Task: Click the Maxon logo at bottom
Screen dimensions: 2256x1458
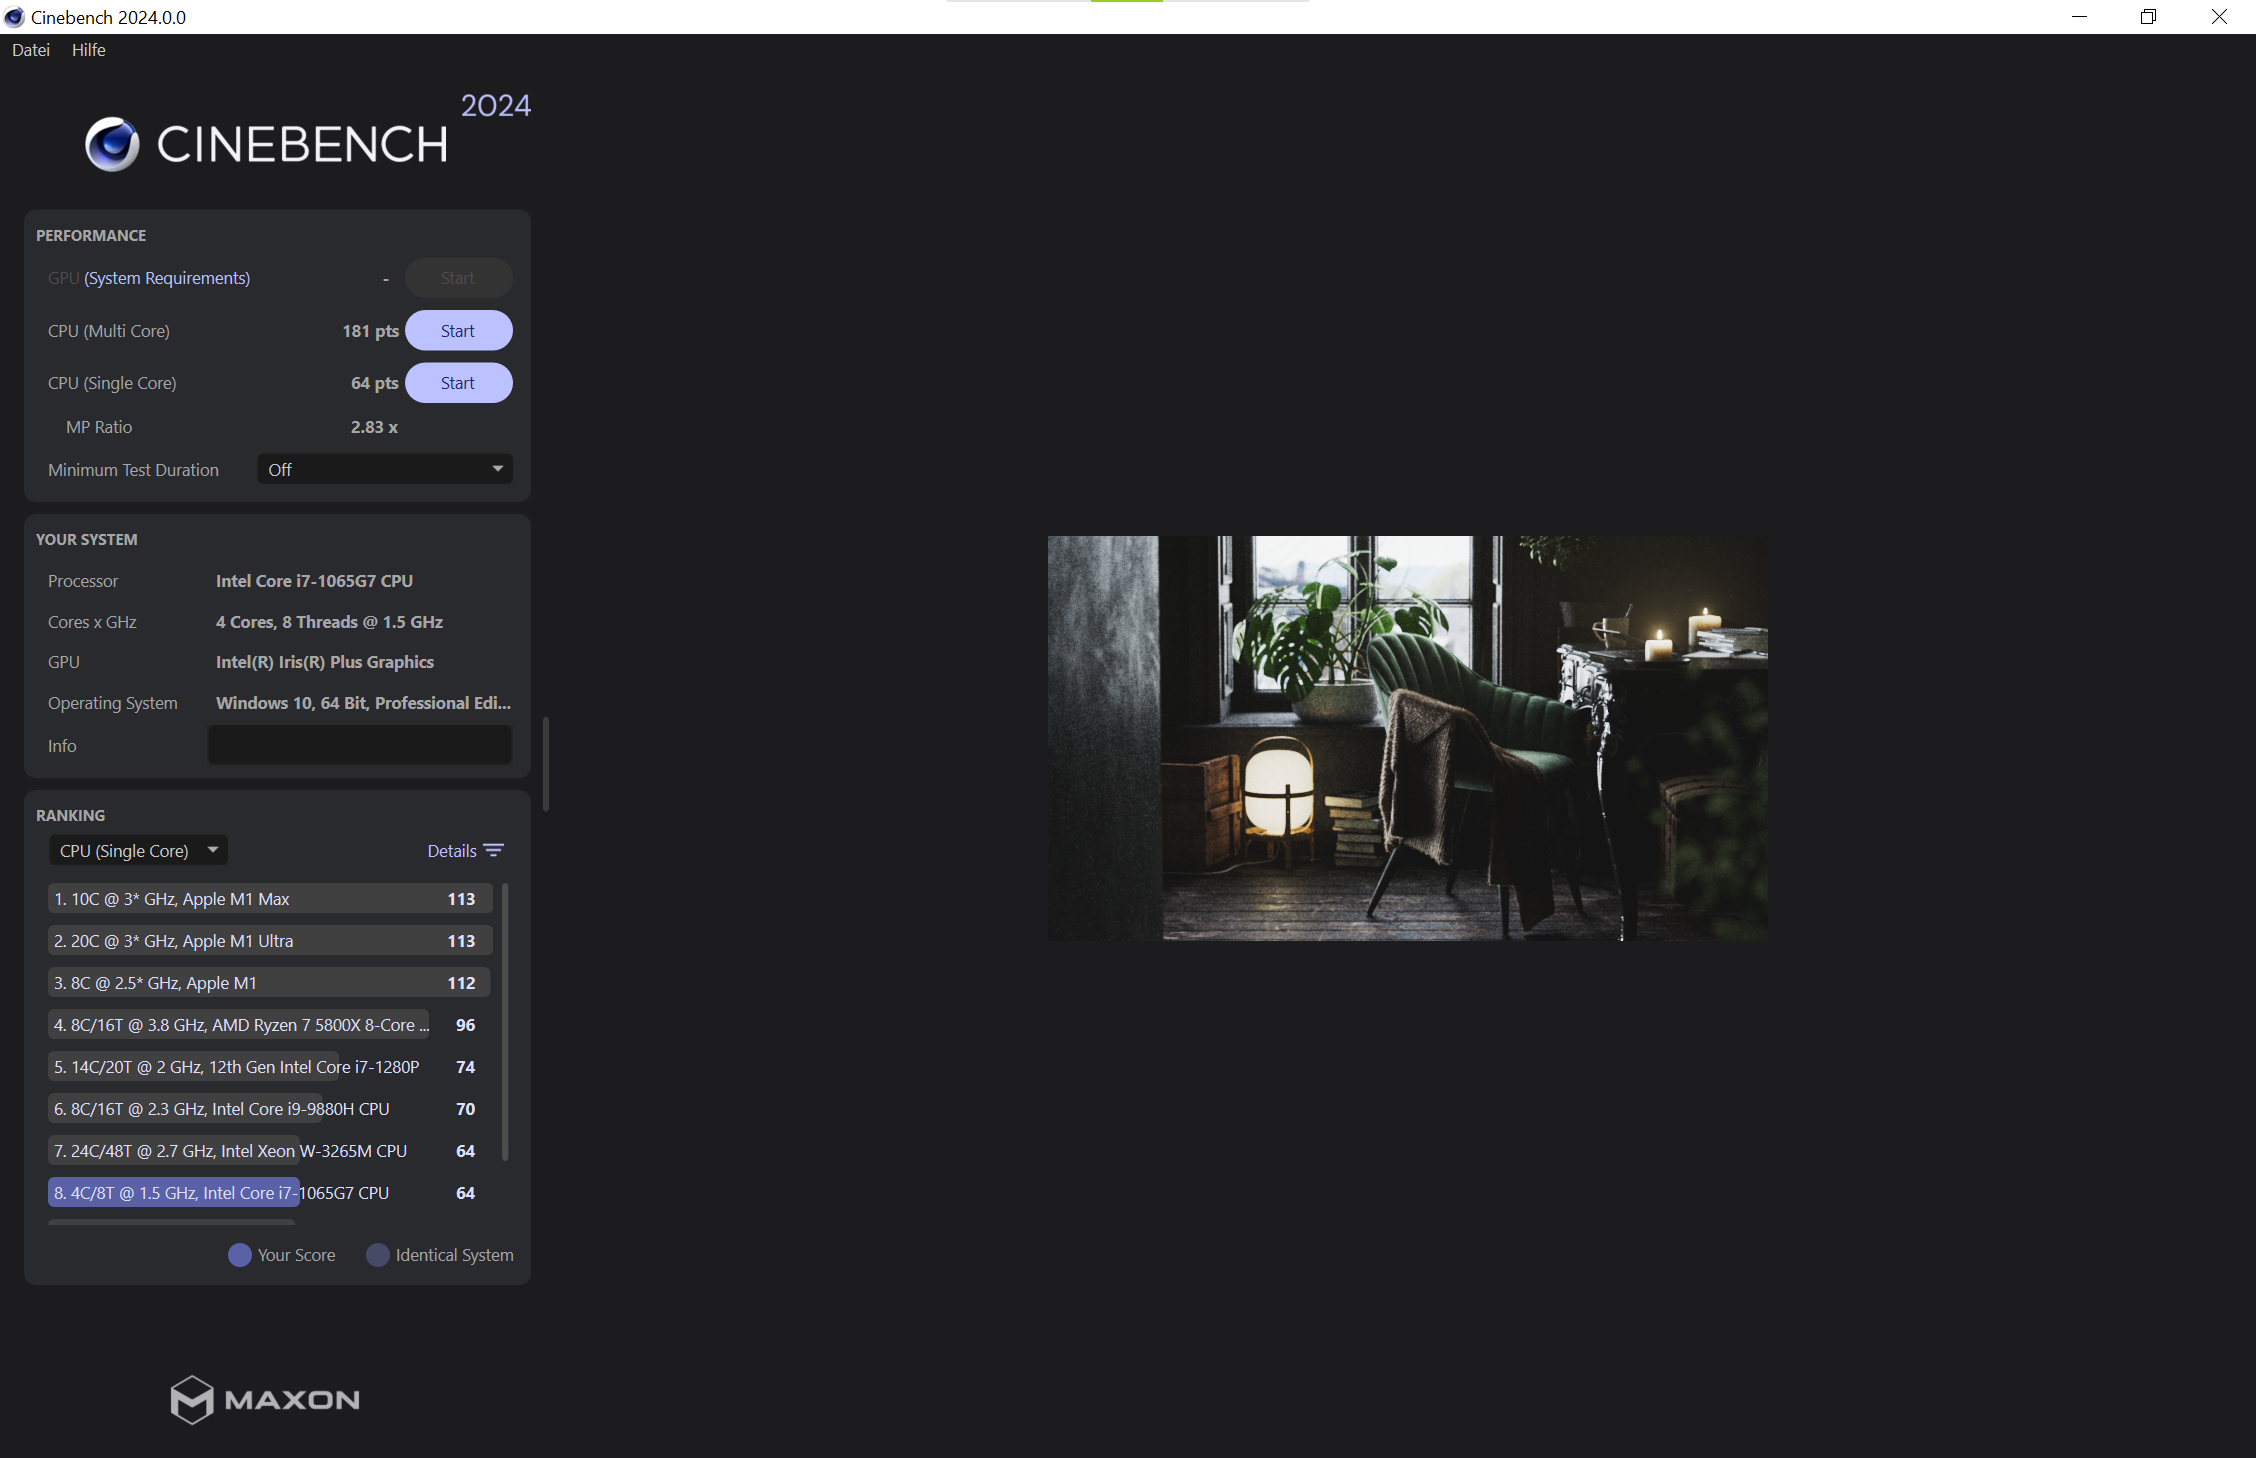Action: coord(265,1399)
